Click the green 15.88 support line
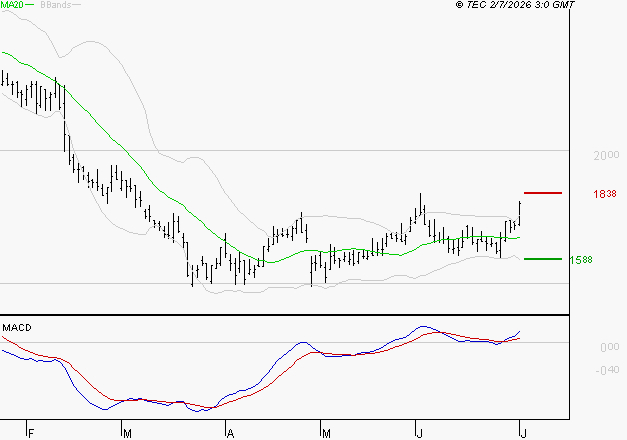 [x=543, y=259]
